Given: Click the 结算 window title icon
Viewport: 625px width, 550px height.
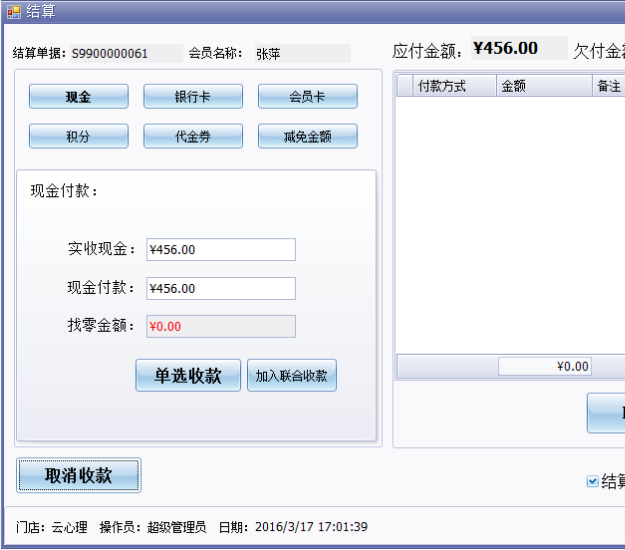Looking at the screenshot, I should coord(14,12).
